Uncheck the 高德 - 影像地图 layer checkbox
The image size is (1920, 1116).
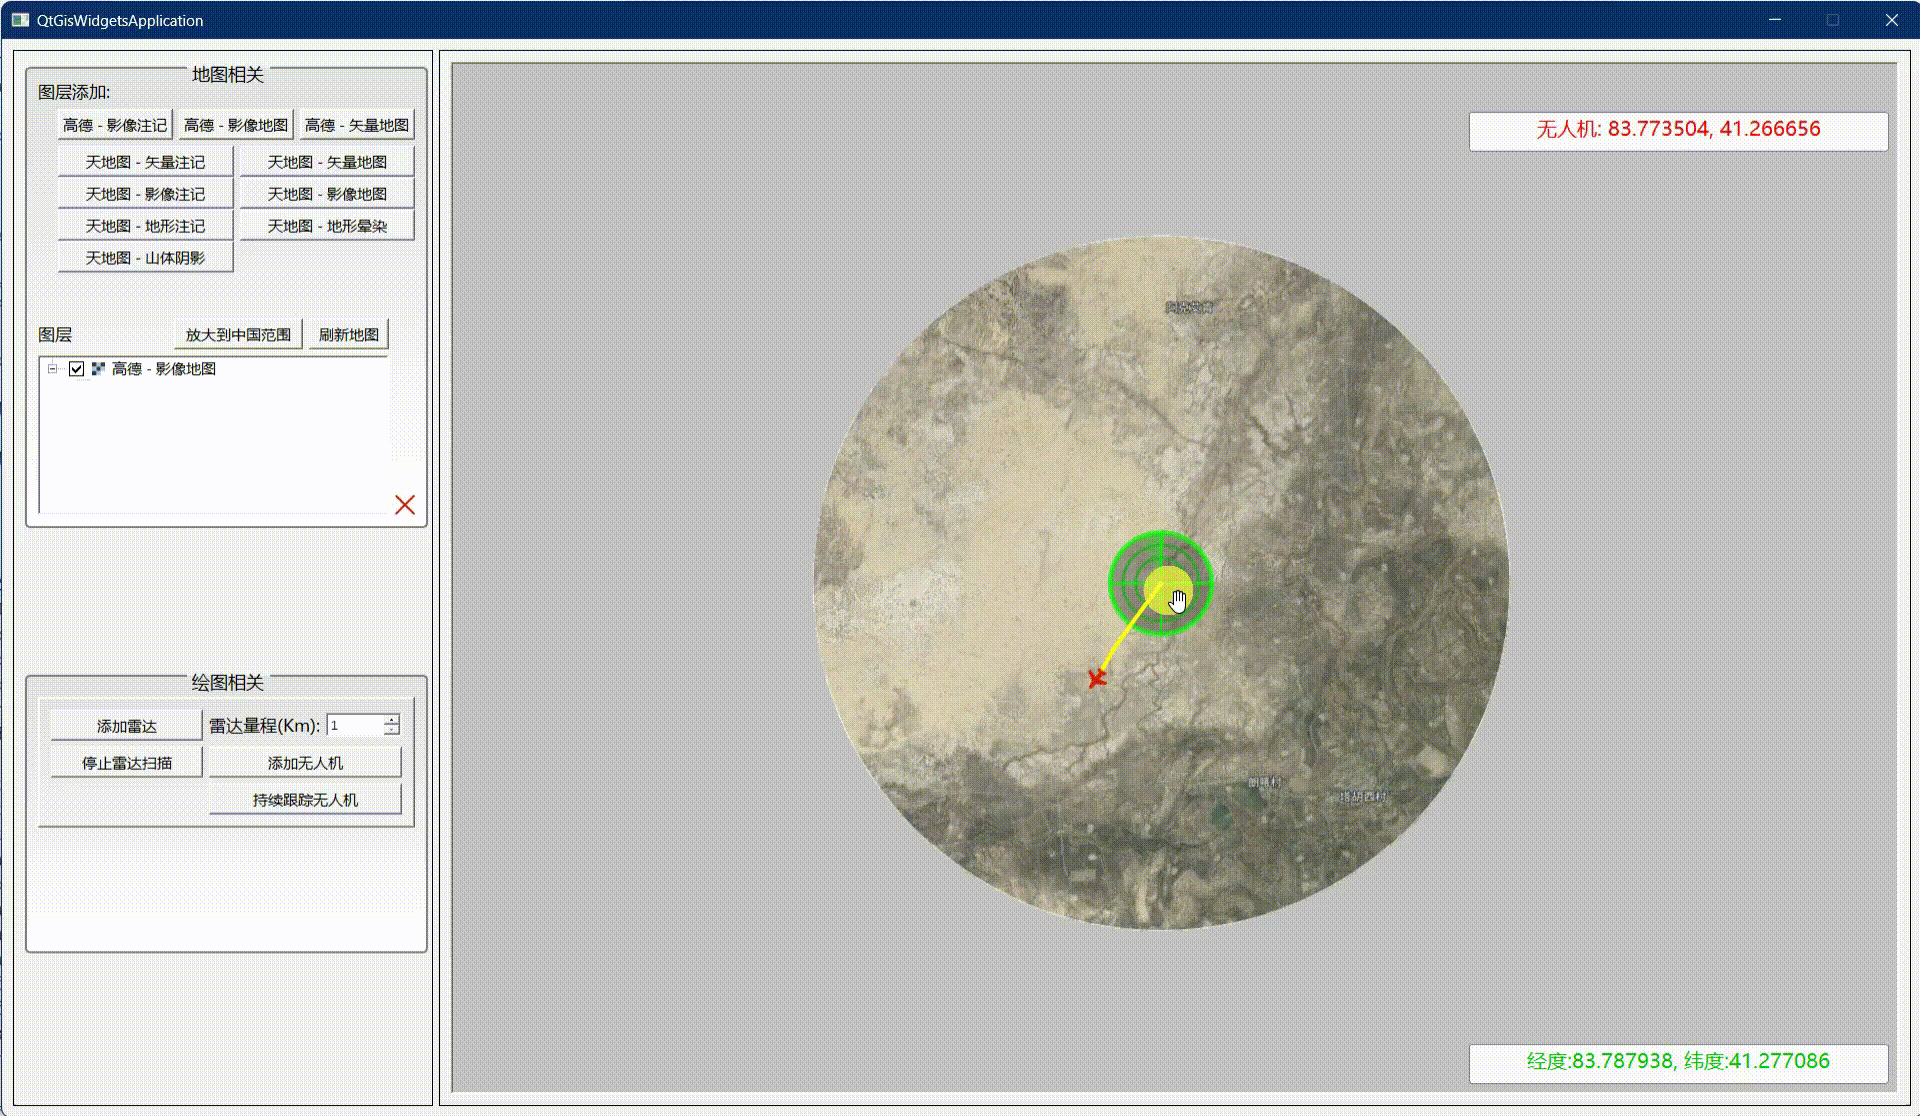[77, 369]
